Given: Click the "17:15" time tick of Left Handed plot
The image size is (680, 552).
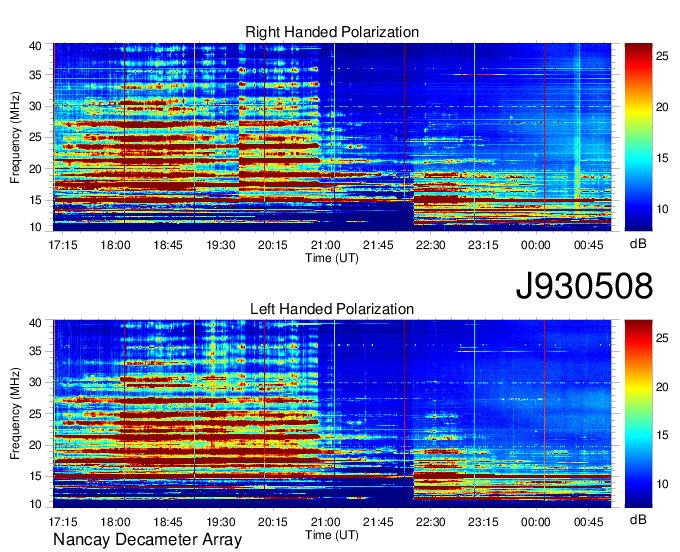Looking at the screenshot, I should point(63,522).
